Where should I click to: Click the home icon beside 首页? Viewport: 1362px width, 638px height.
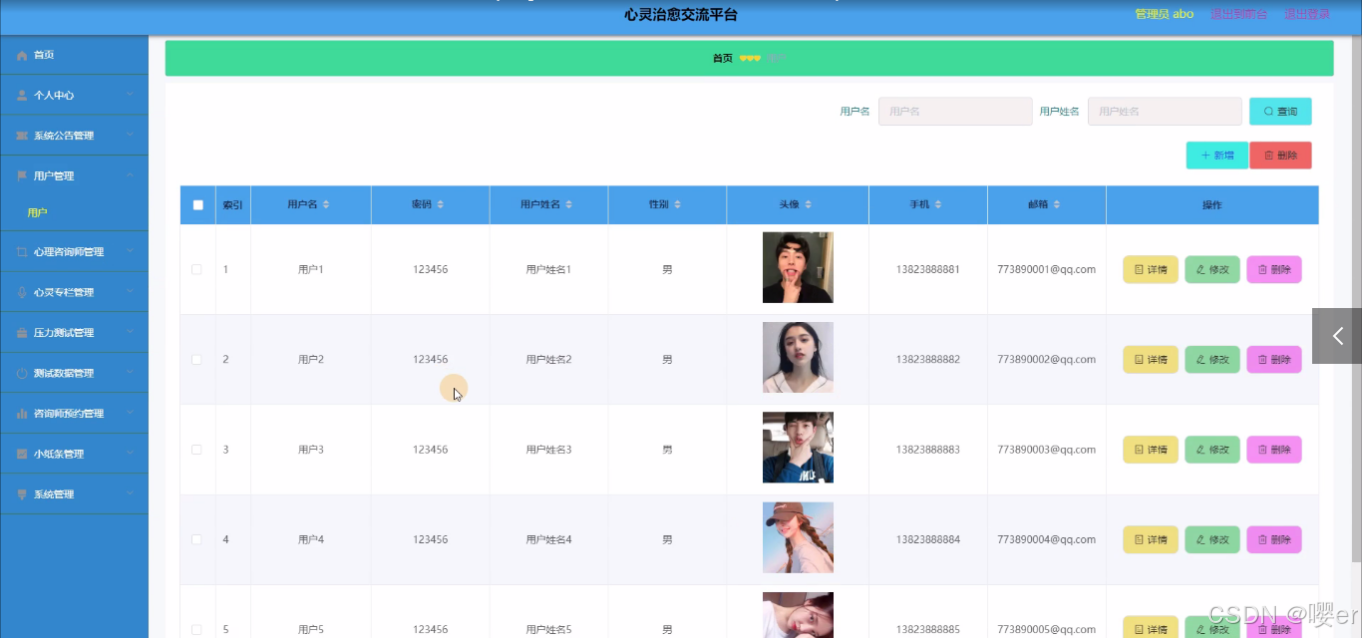pyautogui.click(x=22, y=55)
